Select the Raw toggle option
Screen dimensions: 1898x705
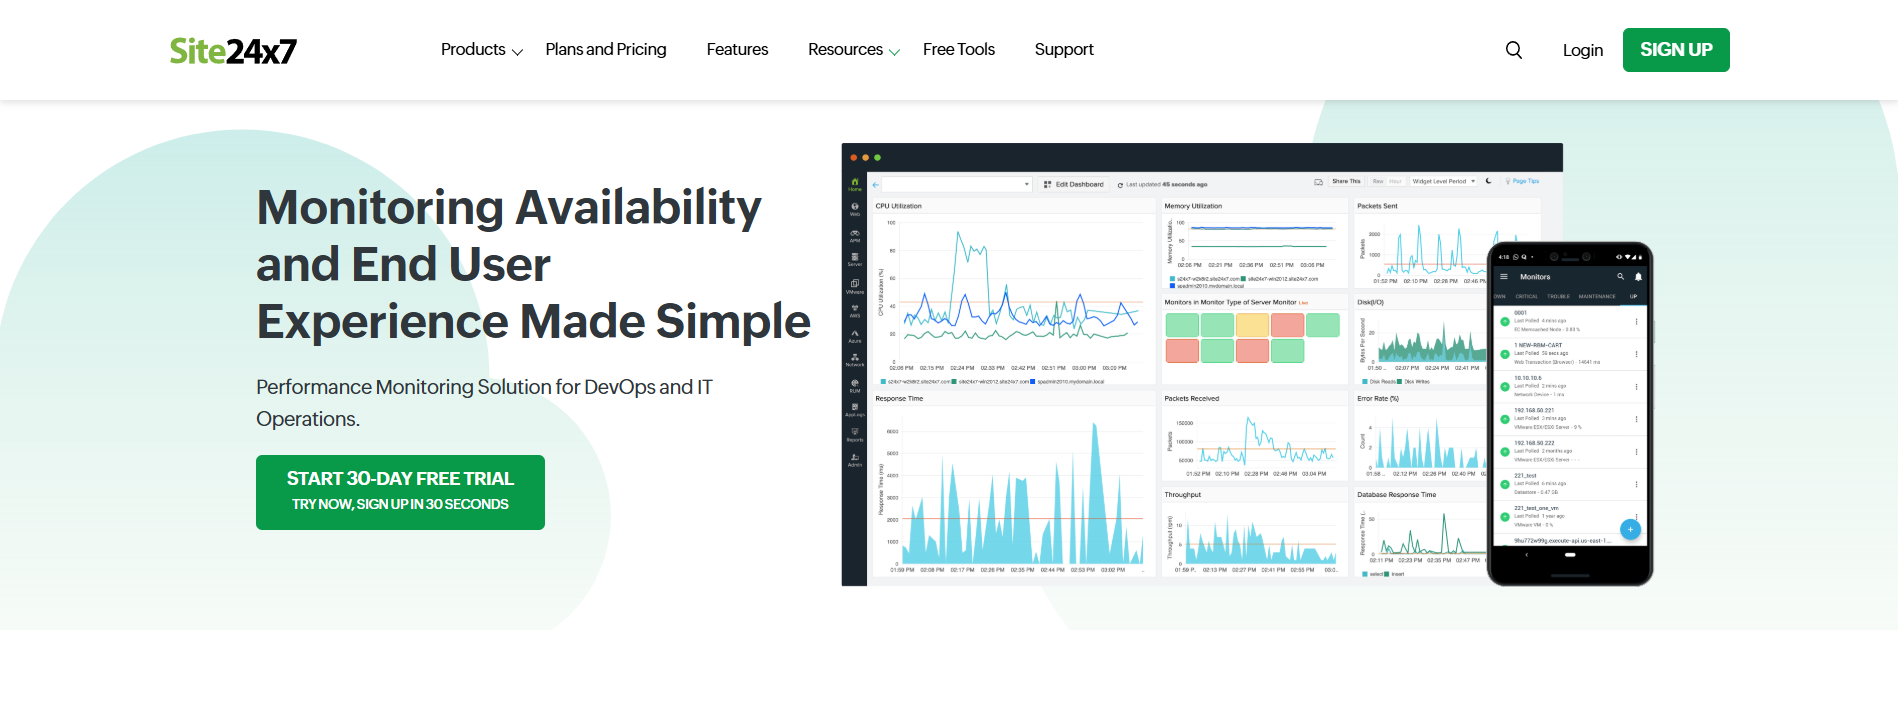1378,182
